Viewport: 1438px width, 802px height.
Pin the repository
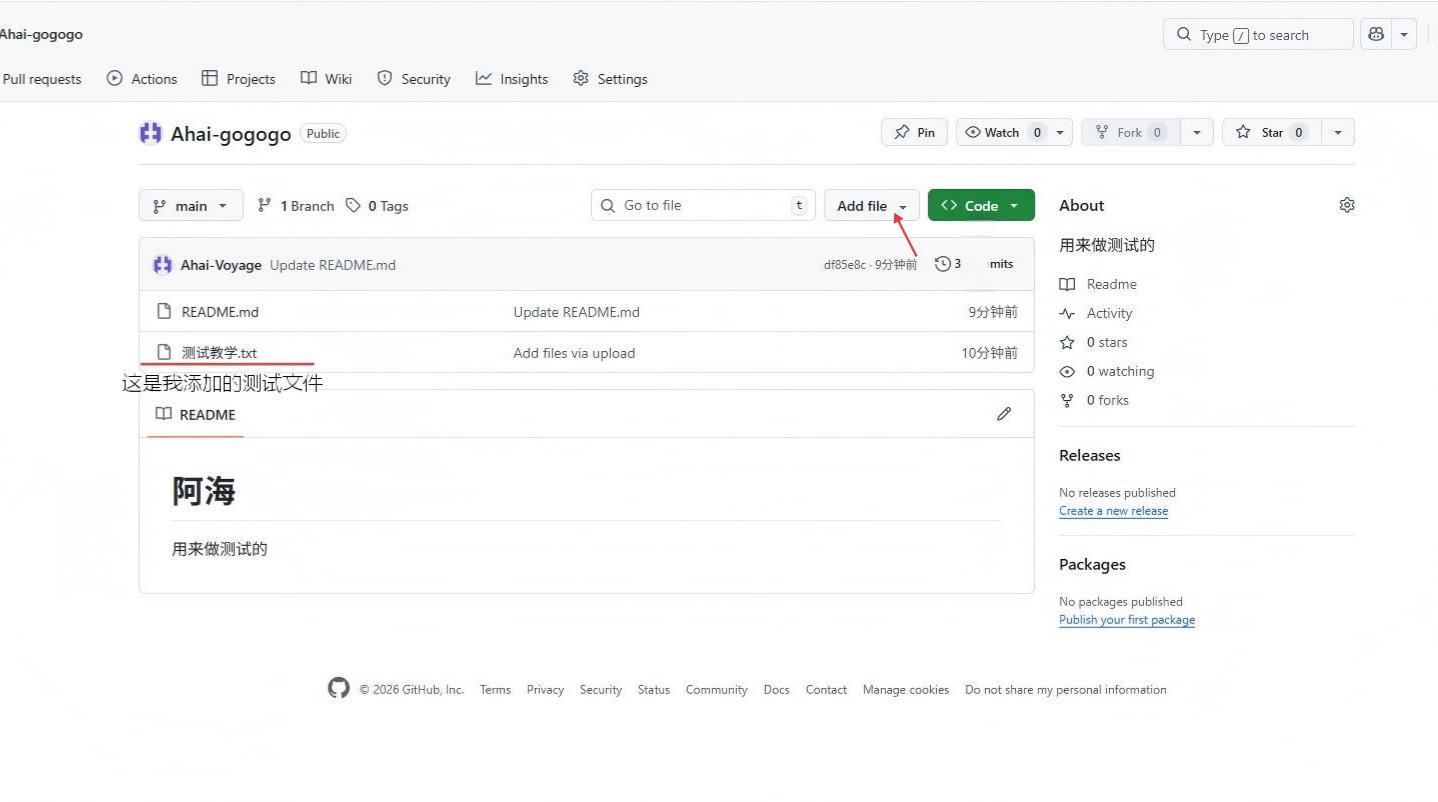pos(914,132)
